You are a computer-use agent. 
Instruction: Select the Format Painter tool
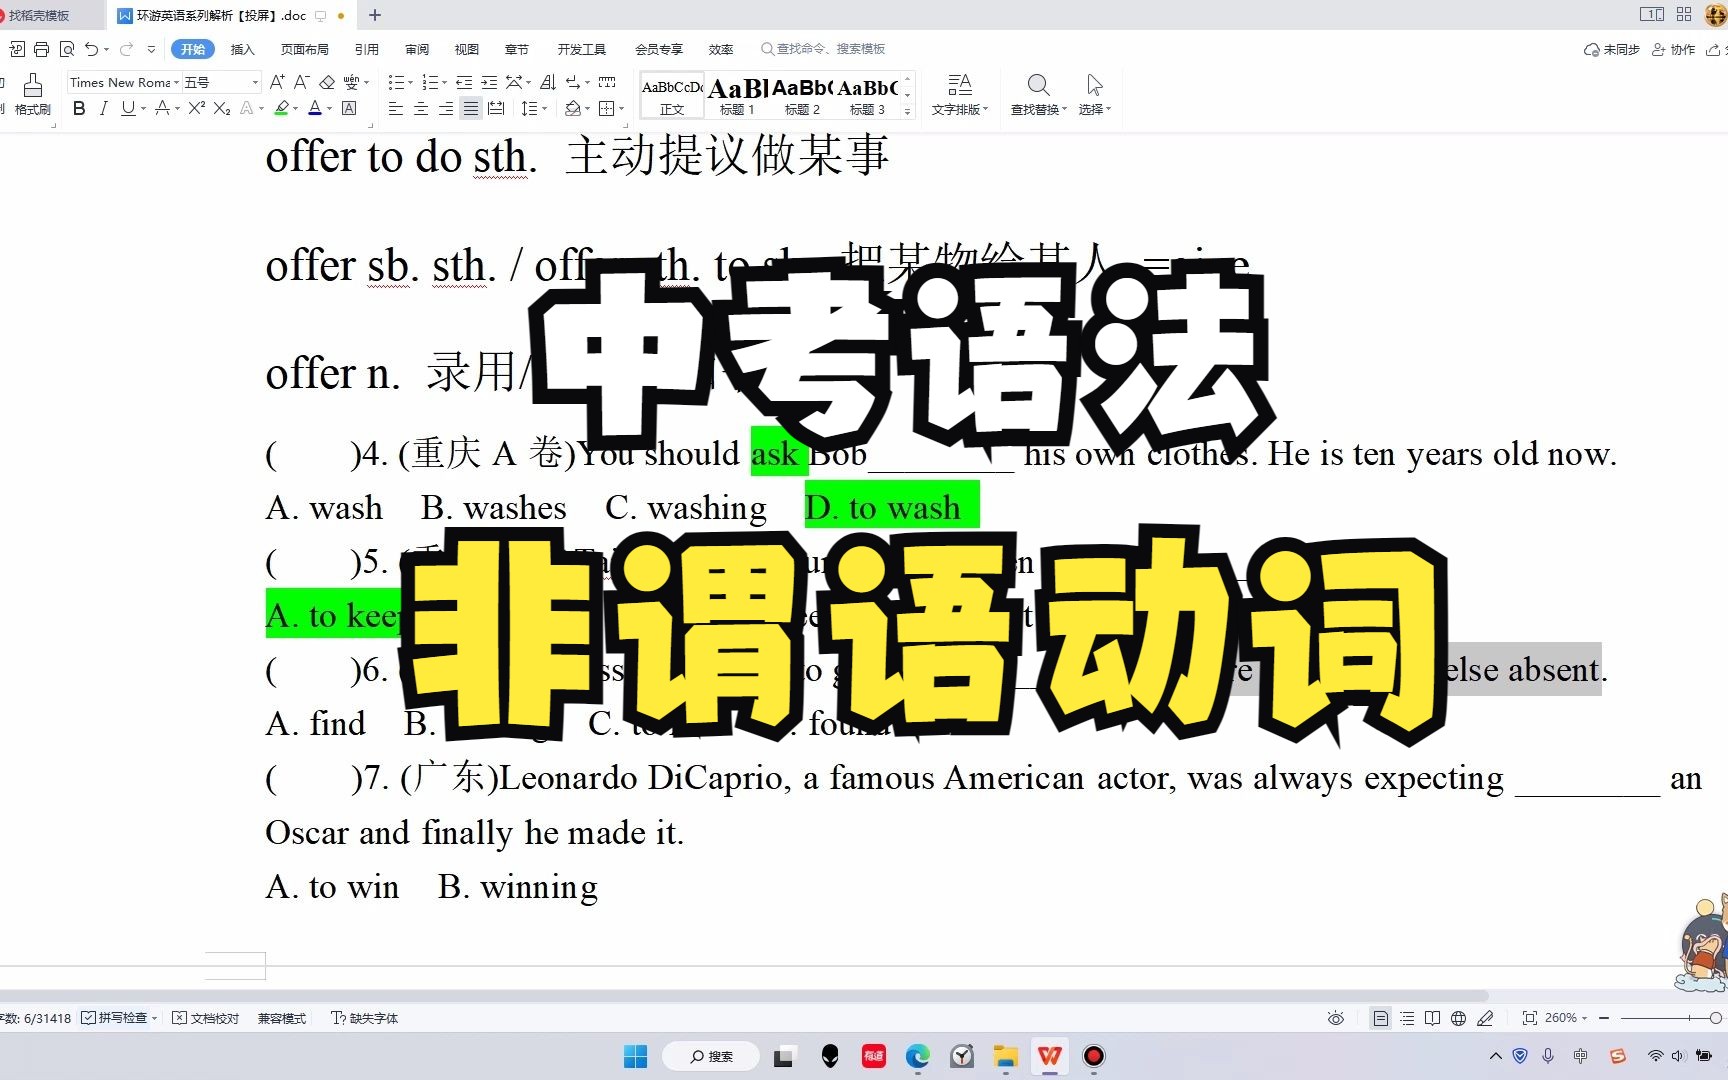33,95
